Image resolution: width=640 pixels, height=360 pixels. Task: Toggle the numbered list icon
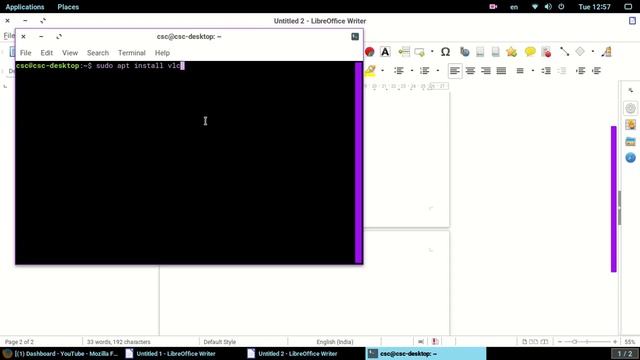(424, 71)
